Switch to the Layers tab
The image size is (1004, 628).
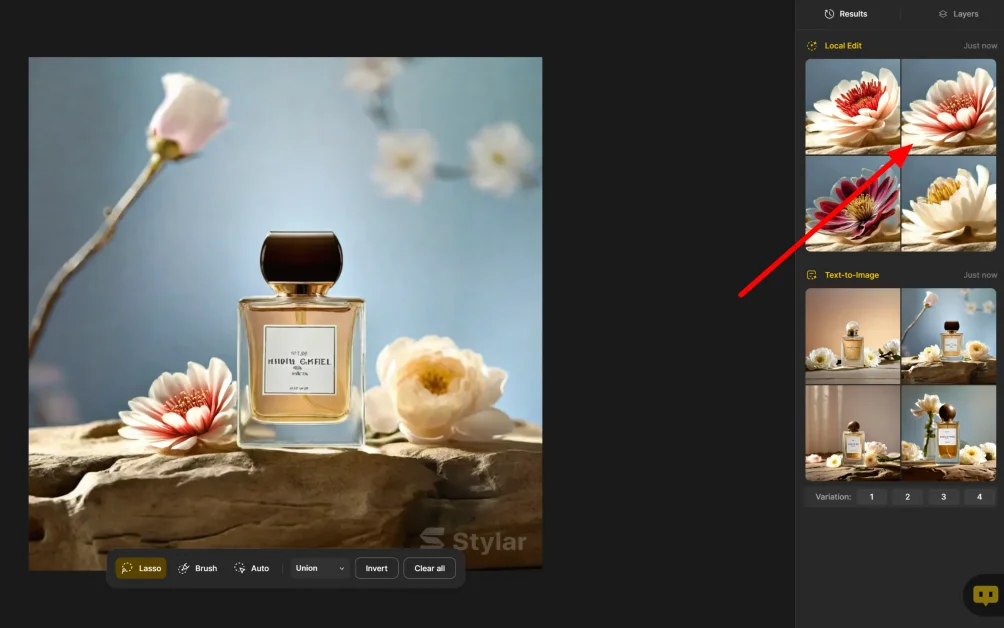pos(958,14)
